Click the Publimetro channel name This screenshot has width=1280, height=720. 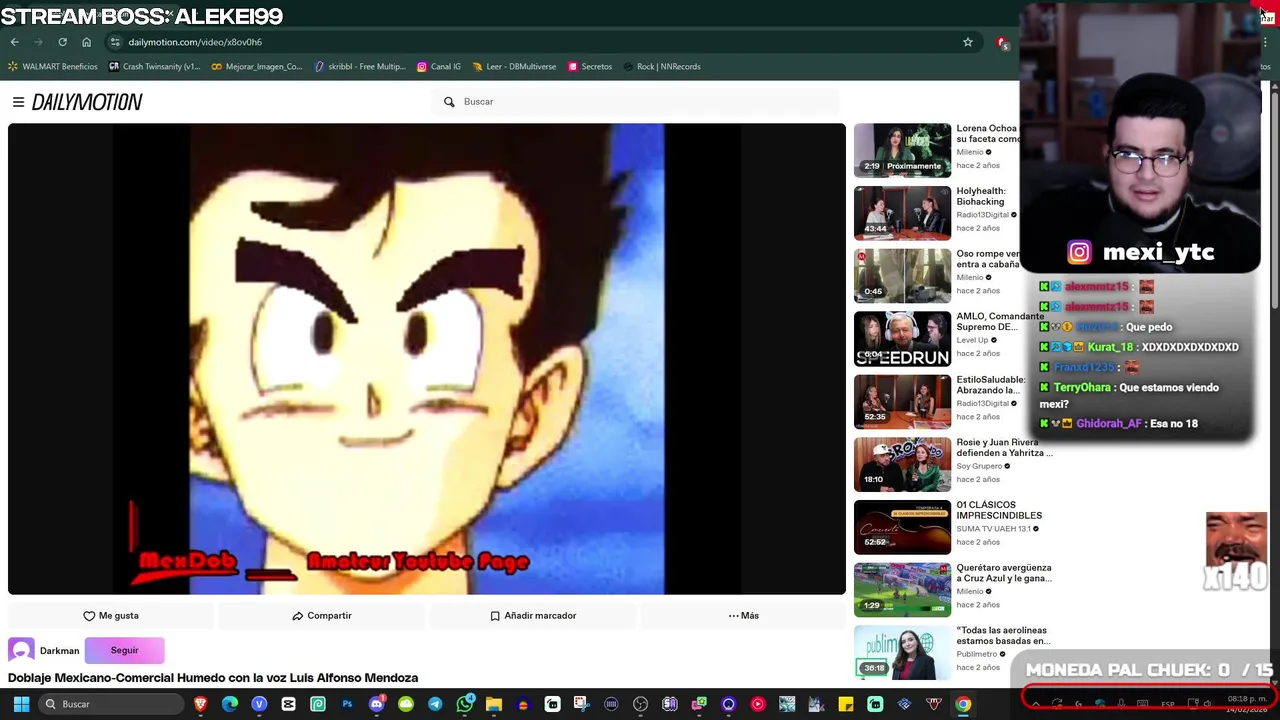tap(976, 654)
